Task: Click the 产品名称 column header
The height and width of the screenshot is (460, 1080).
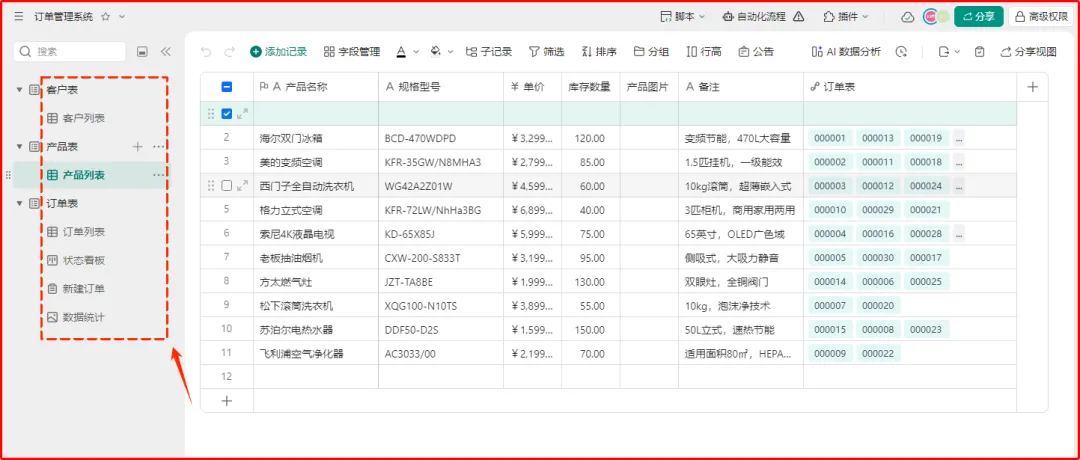Action: pyautogui.click(x=316, y=87)
